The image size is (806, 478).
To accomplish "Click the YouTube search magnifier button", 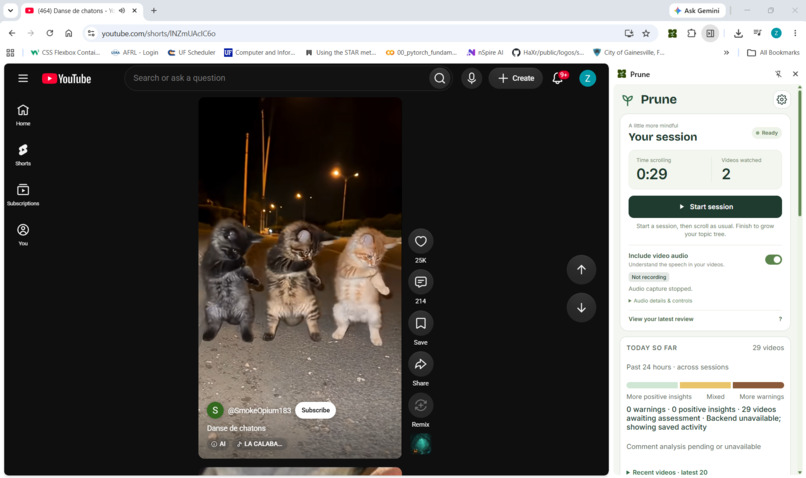I will [x=439, y=78].
